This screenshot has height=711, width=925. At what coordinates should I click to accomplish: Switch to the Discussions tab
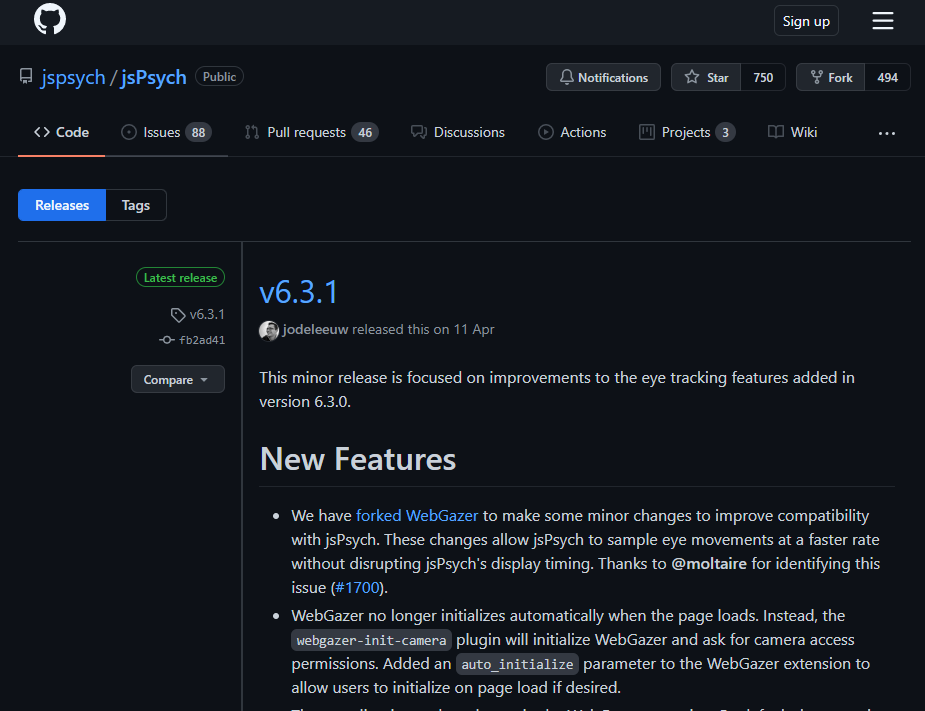click(458, 132)
